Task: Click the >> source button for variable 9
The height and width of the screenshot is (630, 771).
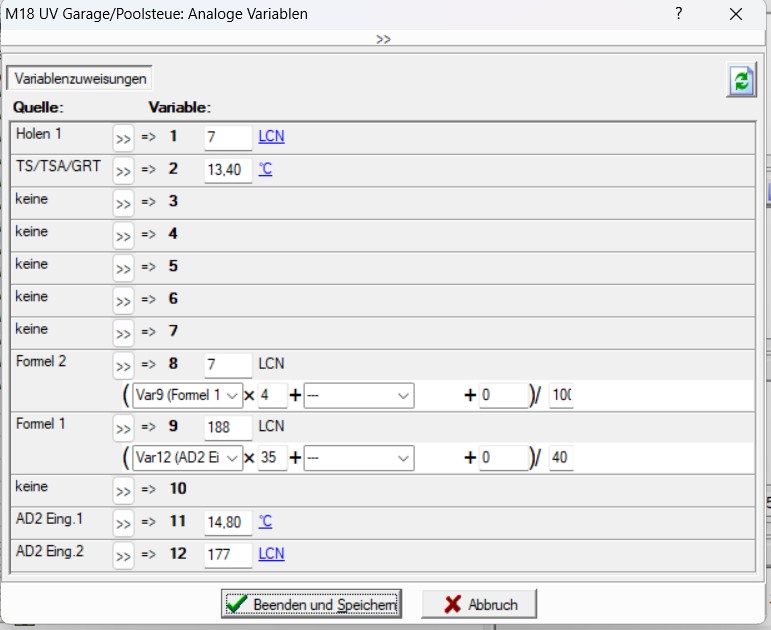Action: pyautogui.click(x=123, y=429)
